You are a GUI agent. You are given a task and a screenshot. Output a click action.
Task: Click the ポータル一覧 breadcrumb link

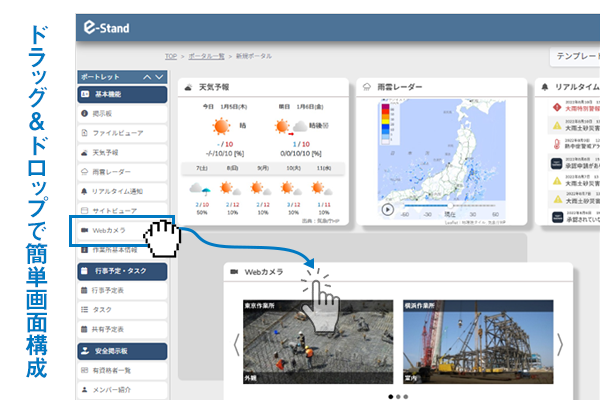[x=209, y=58]
